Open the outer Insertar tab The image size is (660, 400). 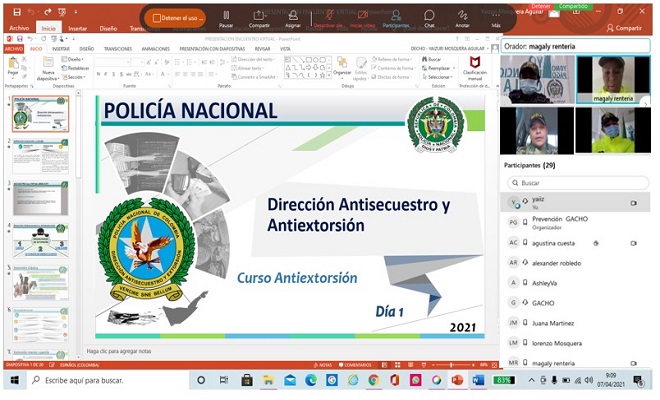(77, 28)
